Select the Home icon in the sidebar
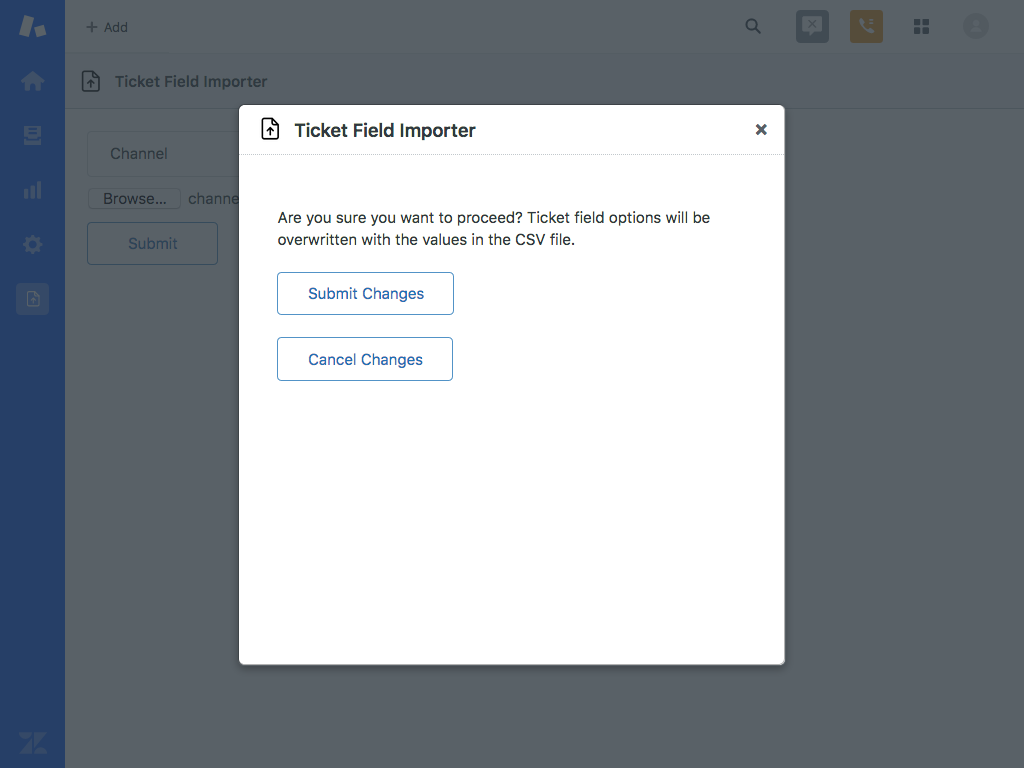Image resolution: width=1024 pixels, height=768 pixels. point(32,81)
